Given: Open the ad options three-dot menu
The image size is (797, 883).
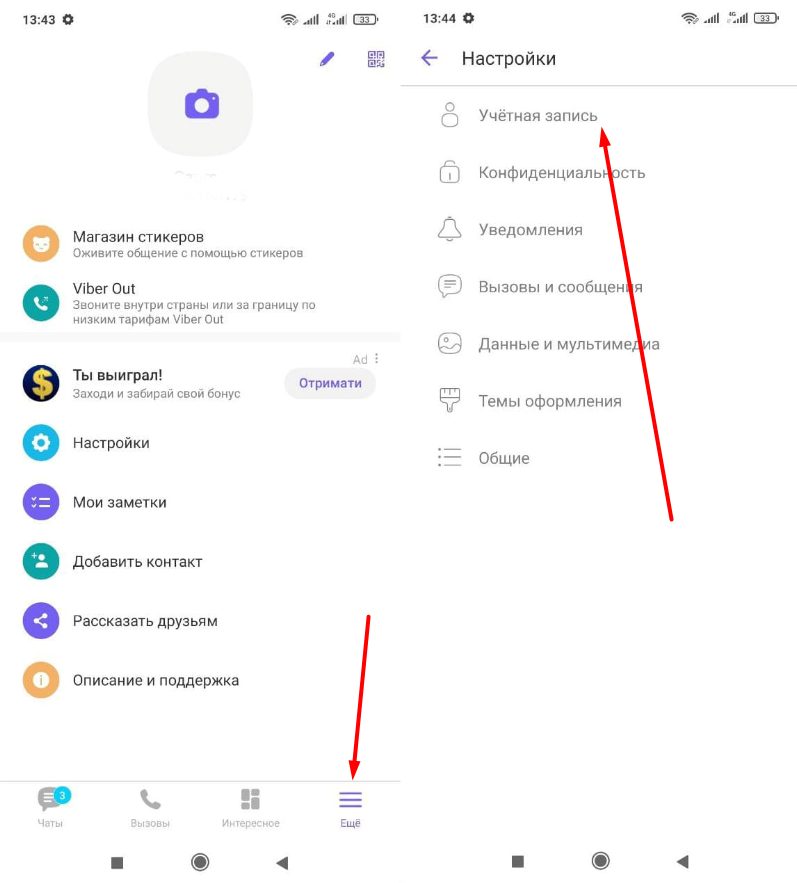Looking at the screenshot, I should pos(376,358).
